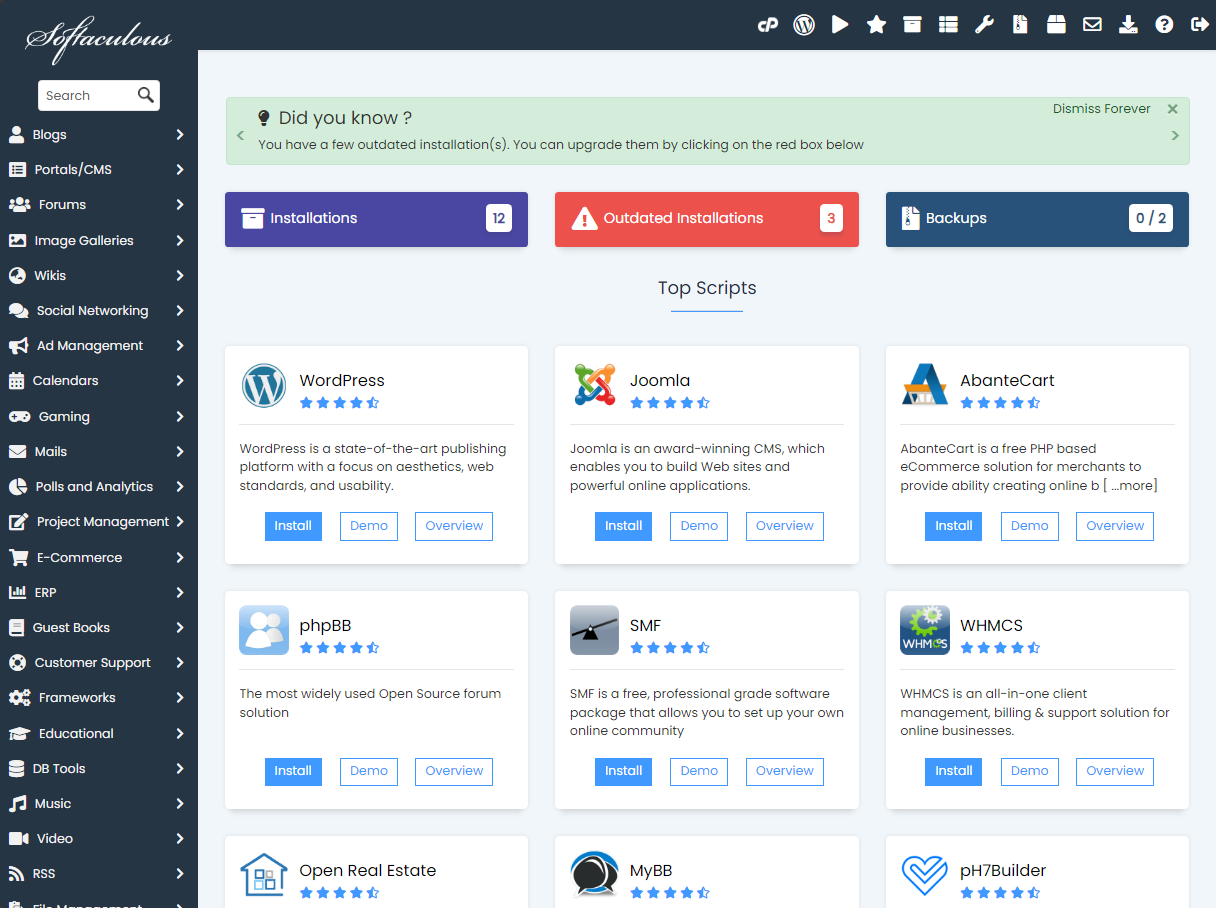
Task: Click the Backups 0/2 progress box
Action: point(1037,219)
